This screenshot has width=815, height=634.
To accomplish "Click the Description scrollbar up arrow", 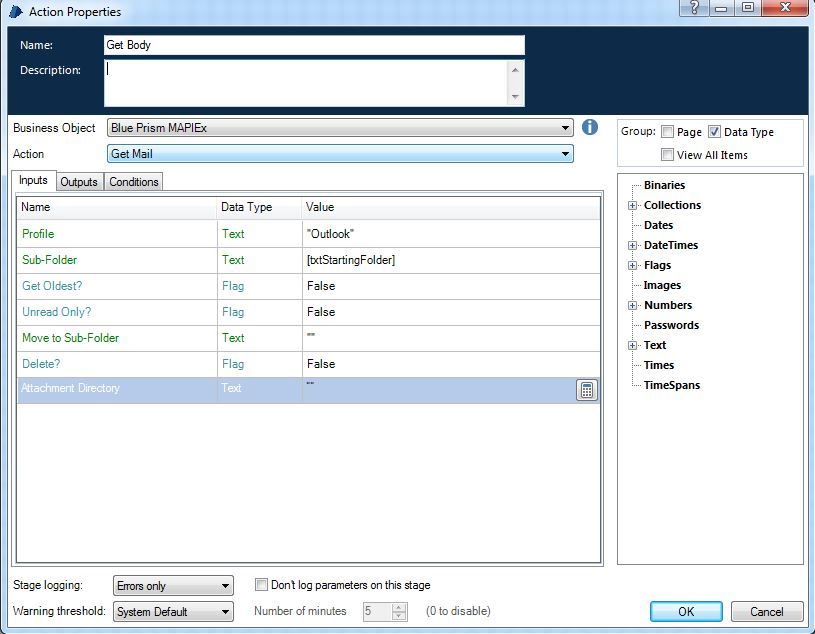I will click(515, 69).
